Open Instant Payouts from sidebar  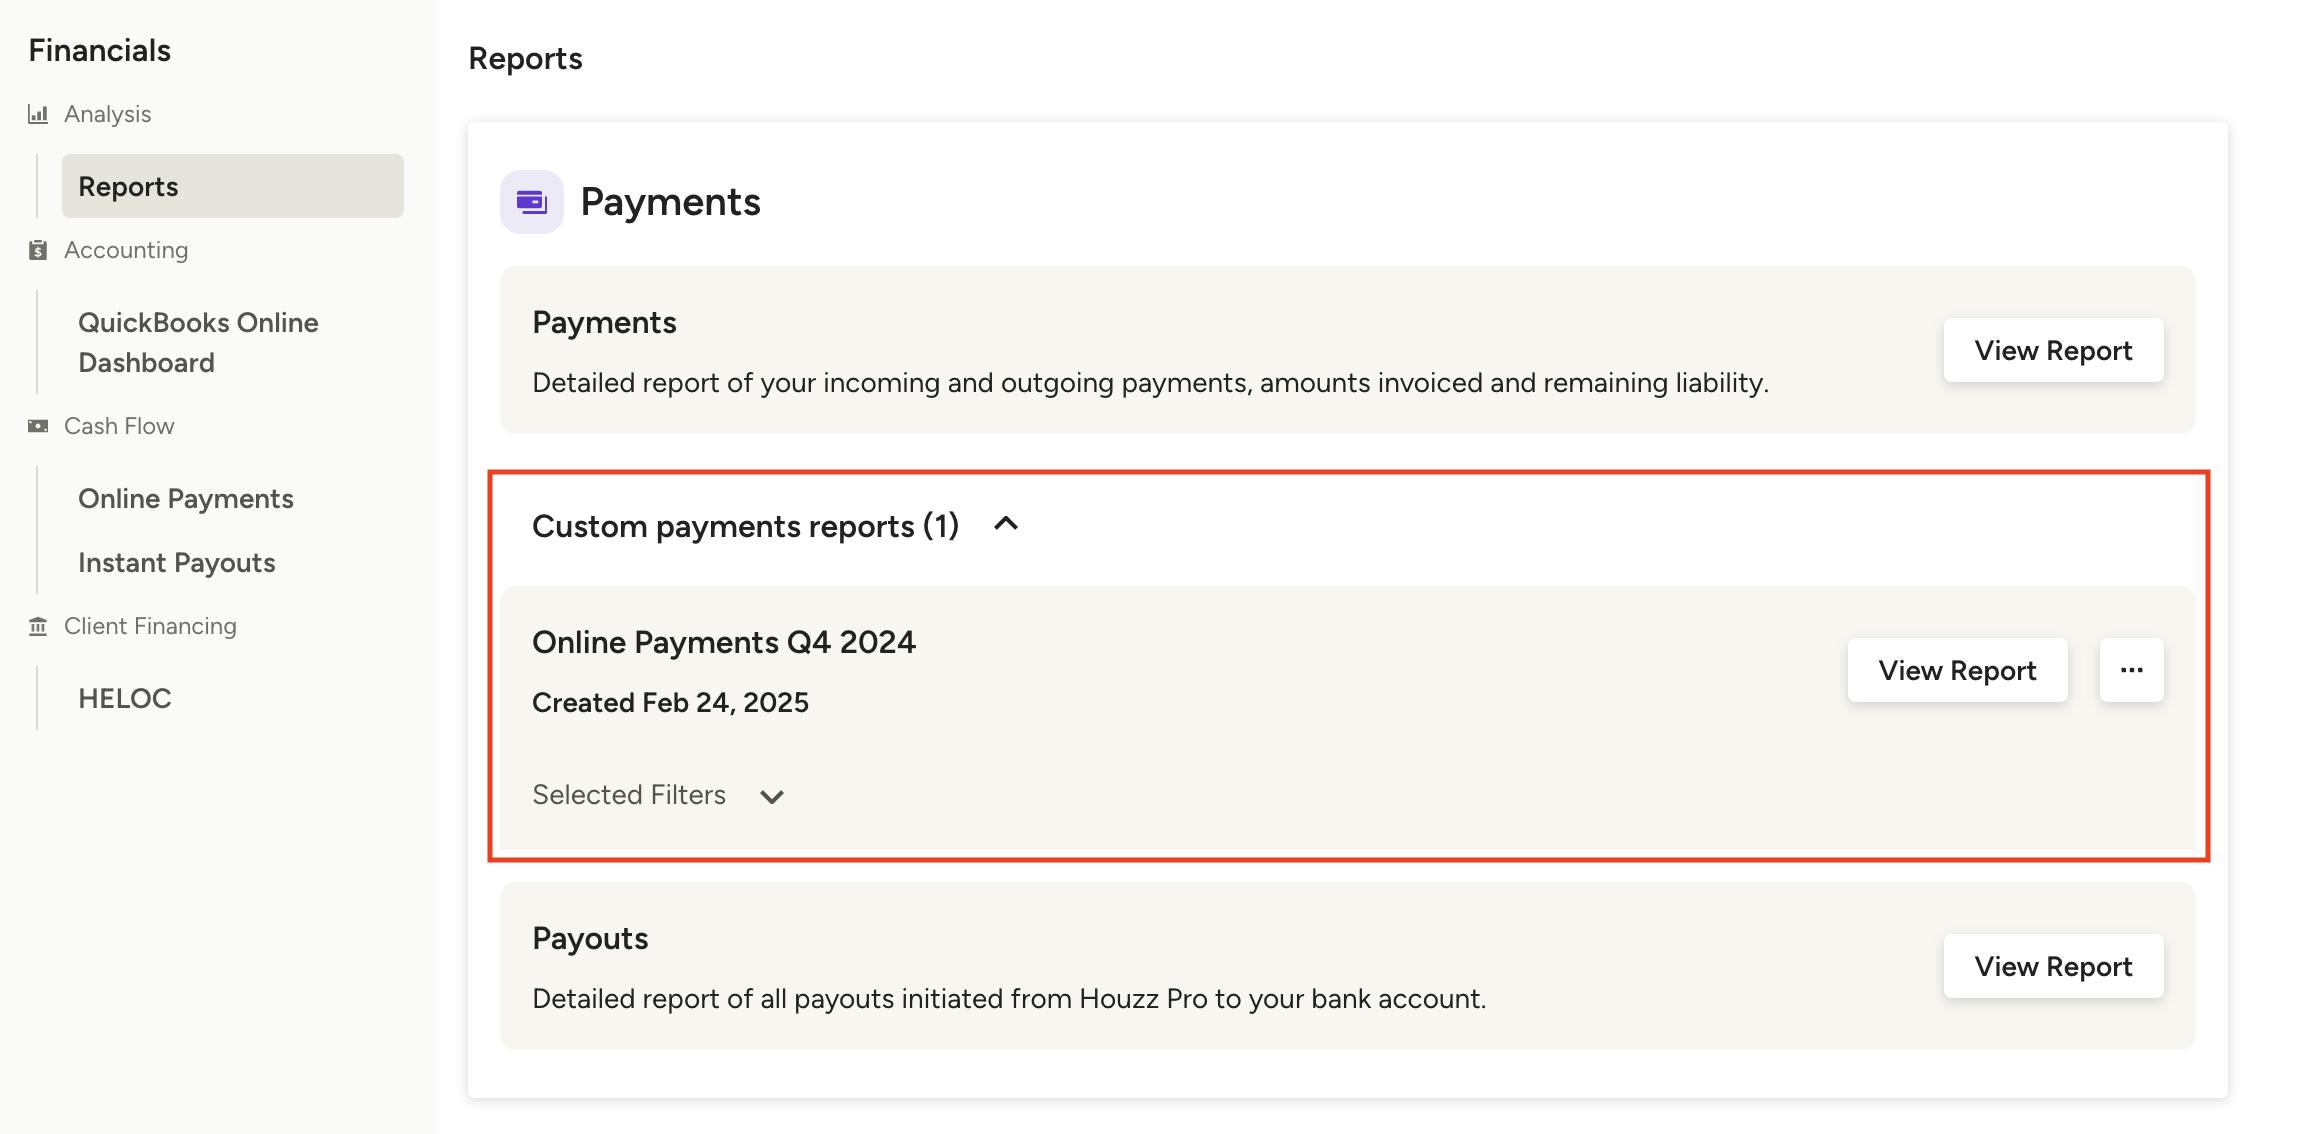pos(177,562)
